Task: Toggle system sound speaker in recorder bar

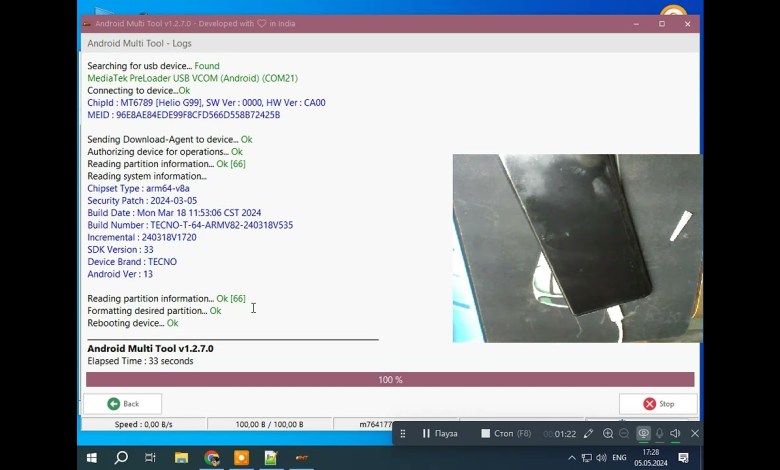Action: (675, 434)
